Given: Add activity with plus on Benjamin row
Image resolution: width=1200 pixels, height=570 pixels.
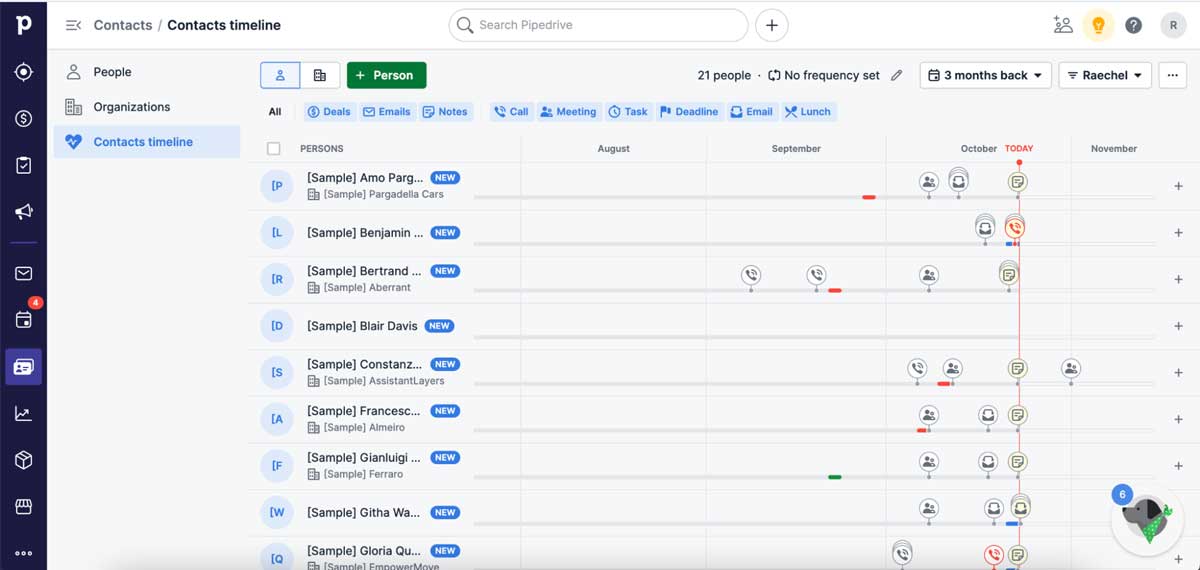Looking at the screenshot, I should 1178,233.
